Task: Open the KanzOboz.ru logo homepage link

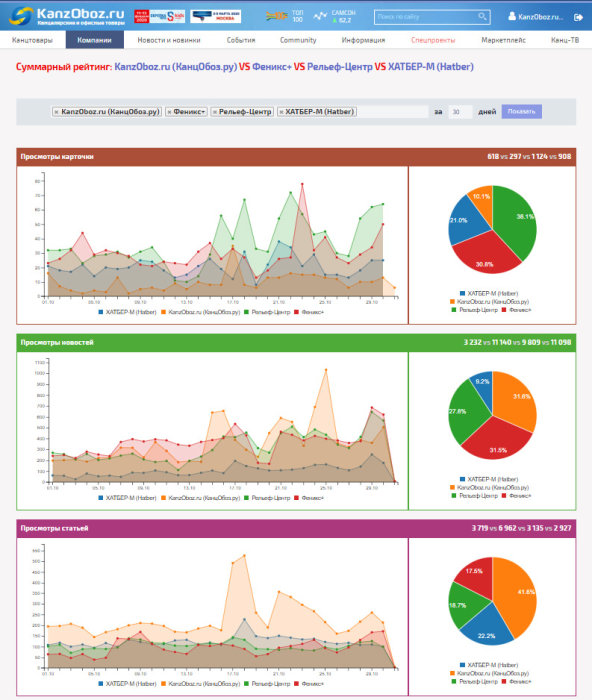Action: (x=67, y=16)
